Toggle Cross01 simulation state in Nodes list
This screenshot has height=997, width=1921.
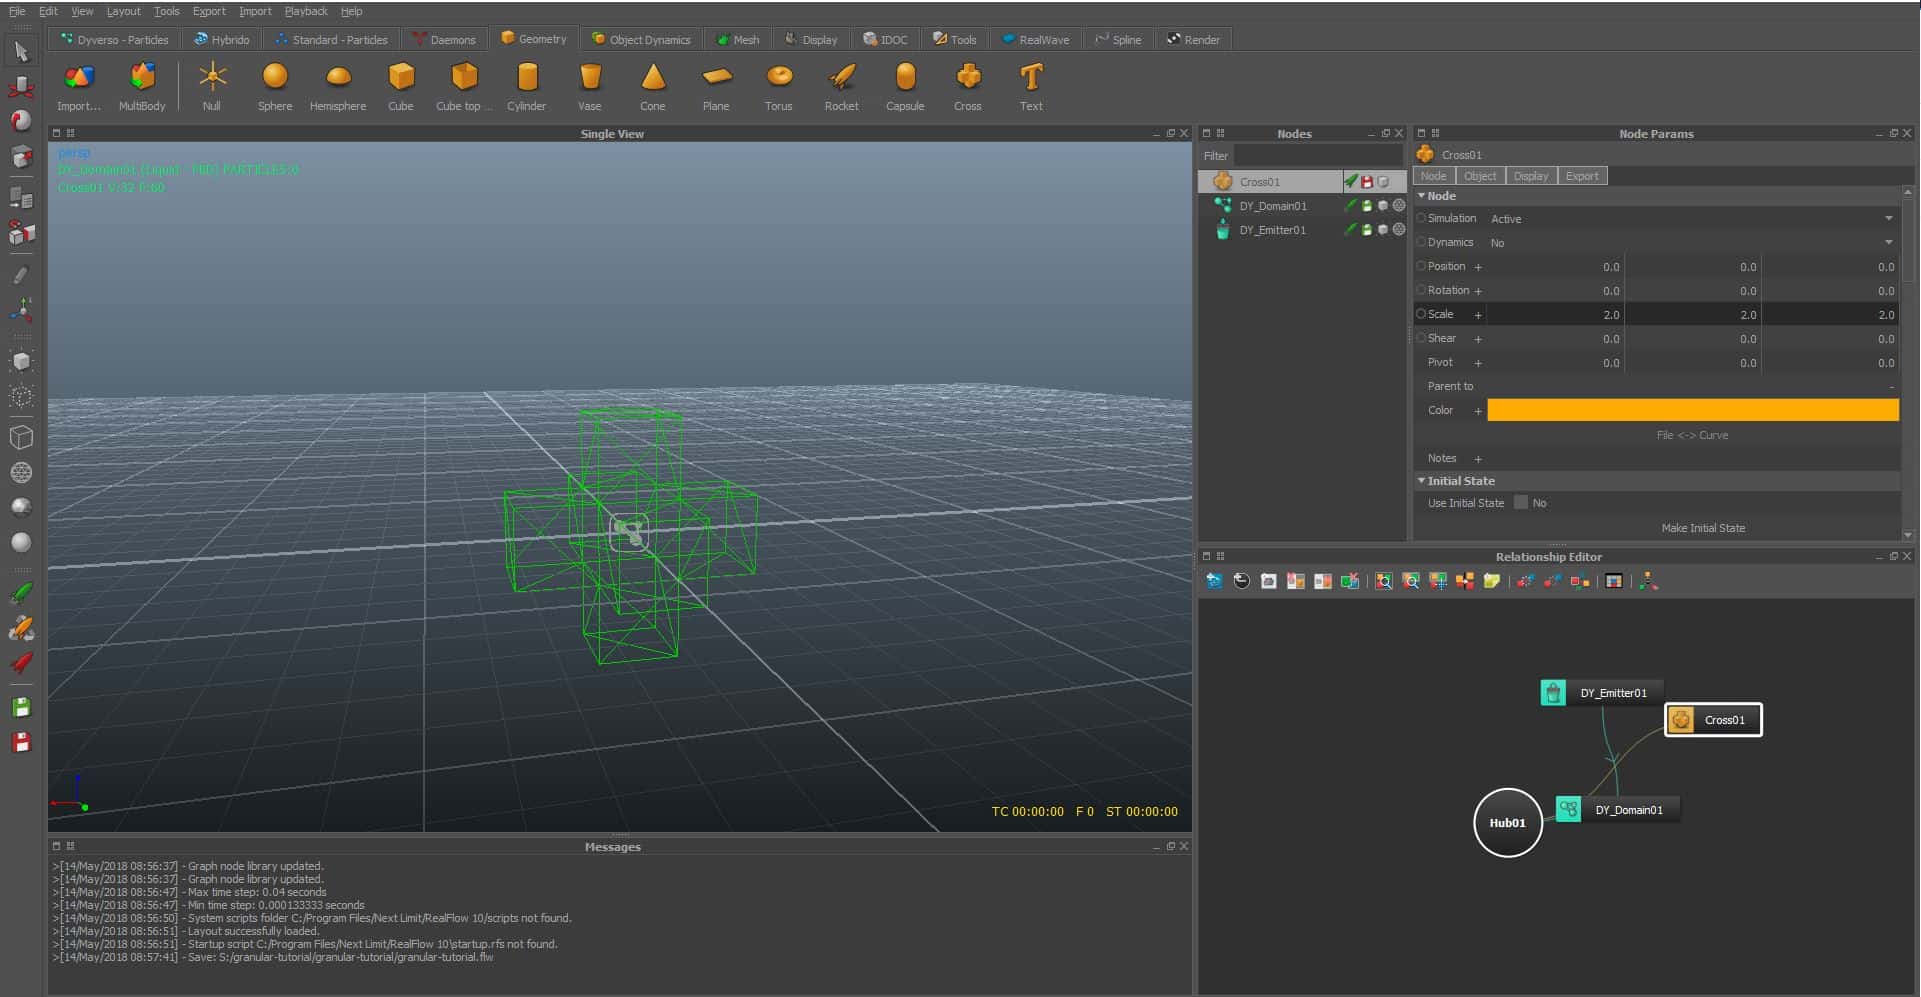(x=1351, y=182)
